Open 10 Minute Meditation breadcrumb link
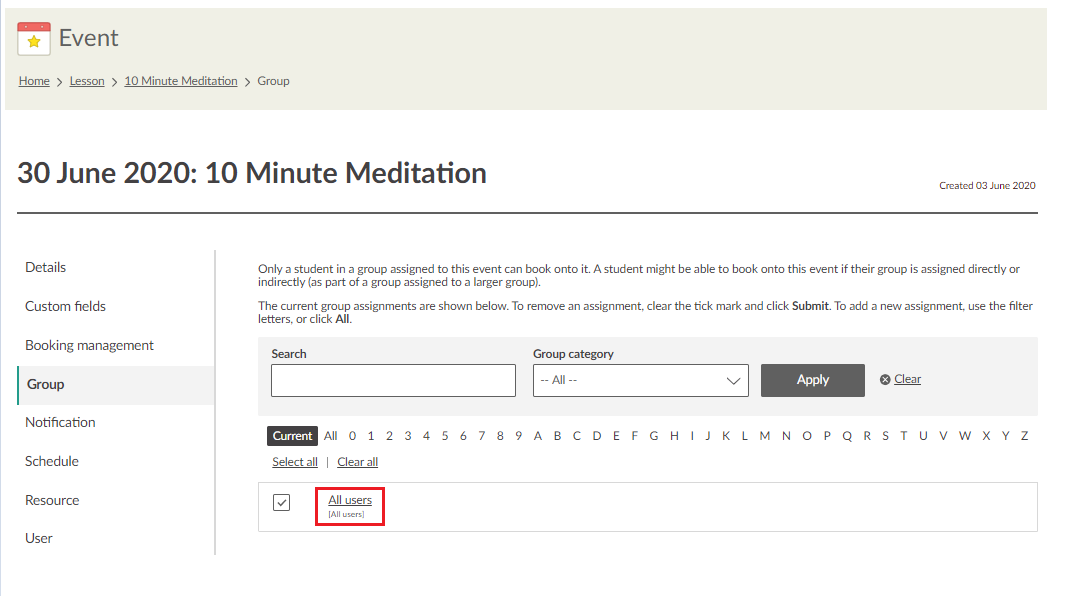Image resolution: width=1071 pixels, height=596 pixels. [181, 81]
